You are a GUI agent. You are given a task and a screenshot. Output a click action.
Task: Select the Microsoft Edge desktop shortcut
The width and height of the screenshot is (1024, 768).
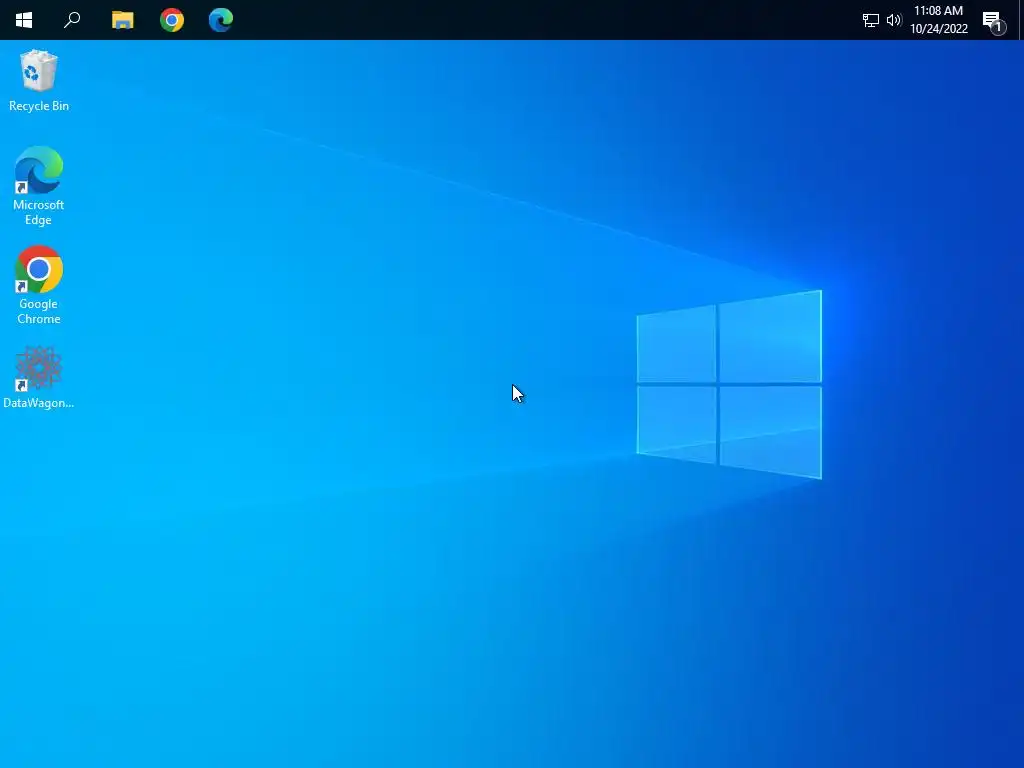click(39, 186)
